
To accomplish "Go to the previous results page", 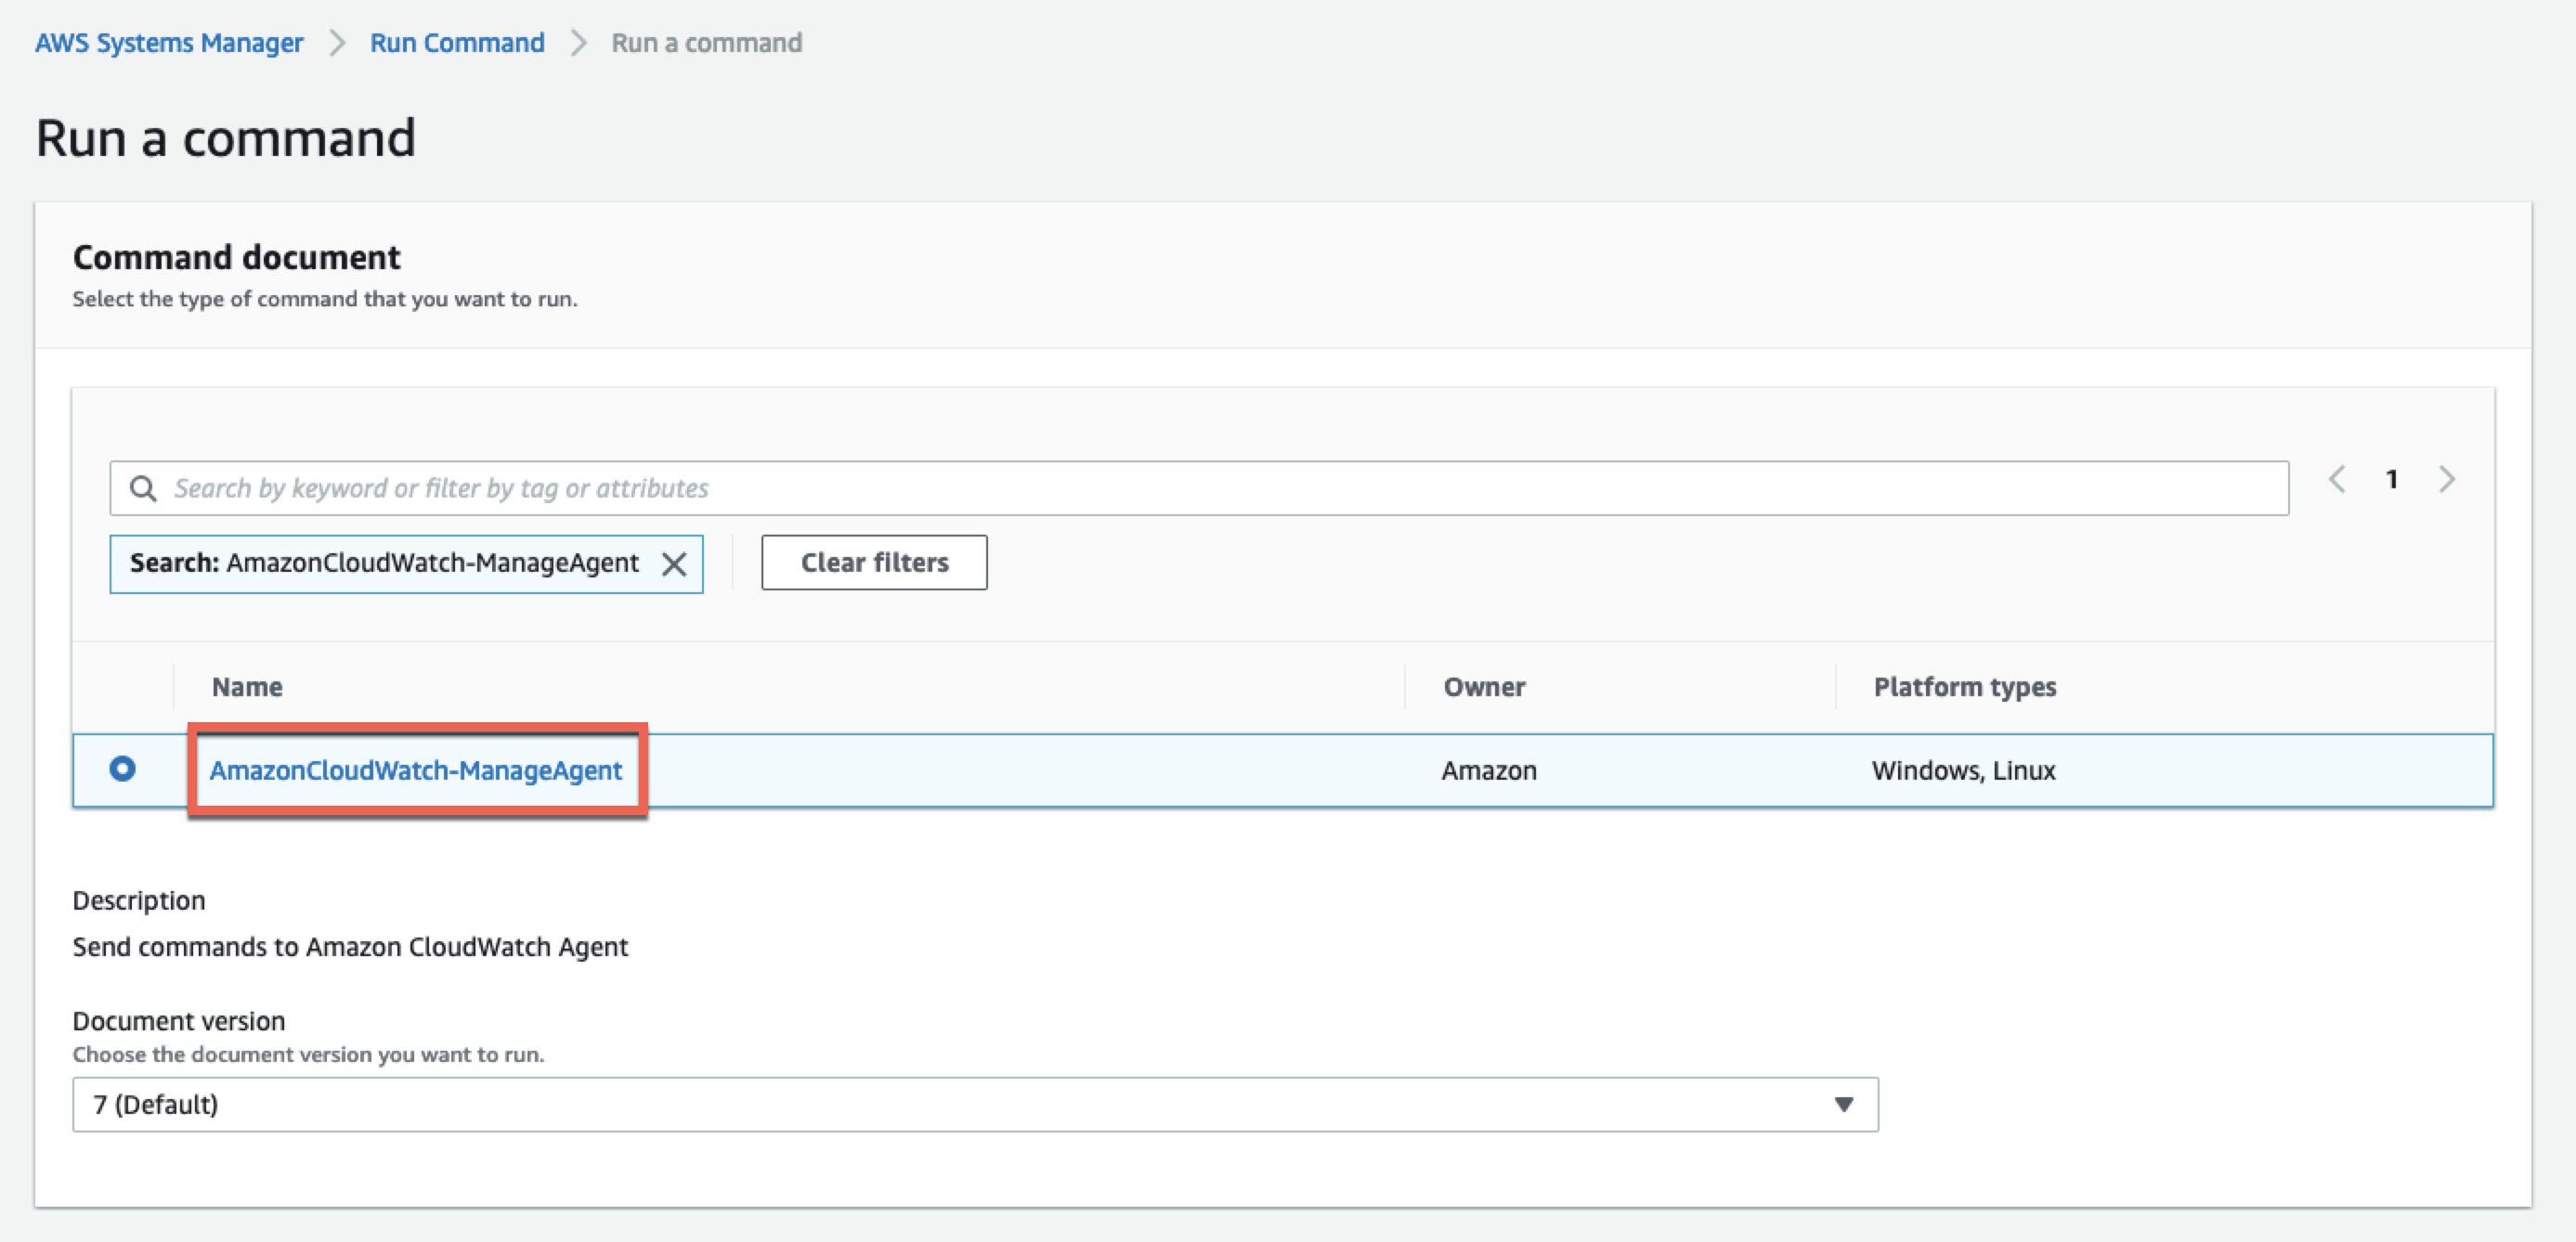I will 2337,479.
